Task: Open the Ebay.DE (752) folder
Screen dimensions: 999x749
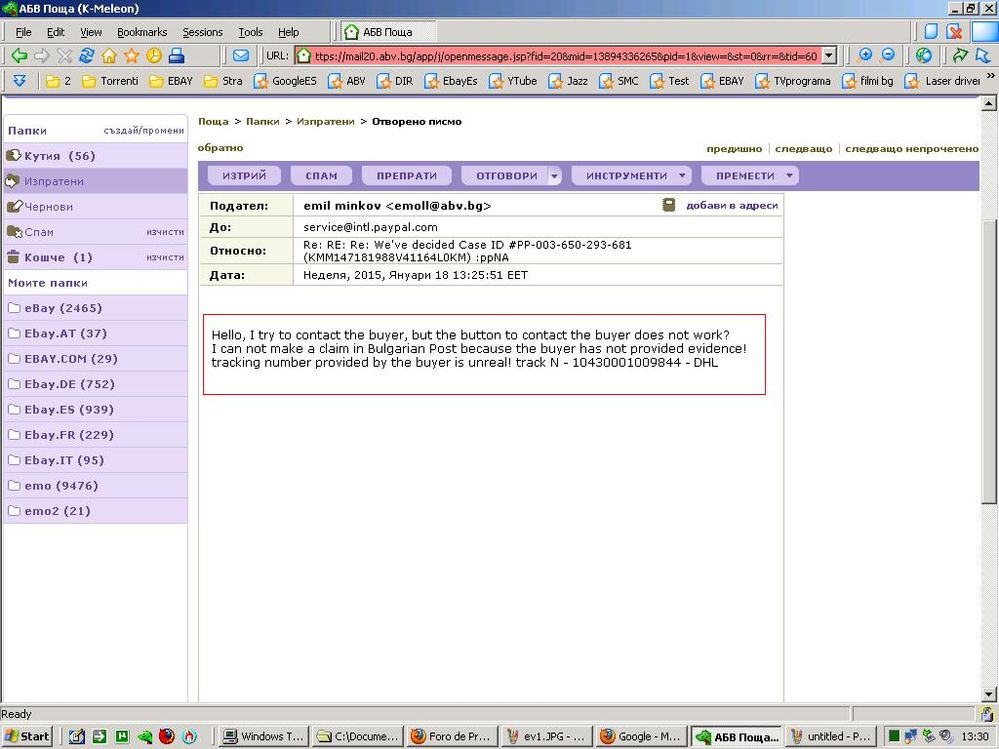Action: tap(96, 384)
